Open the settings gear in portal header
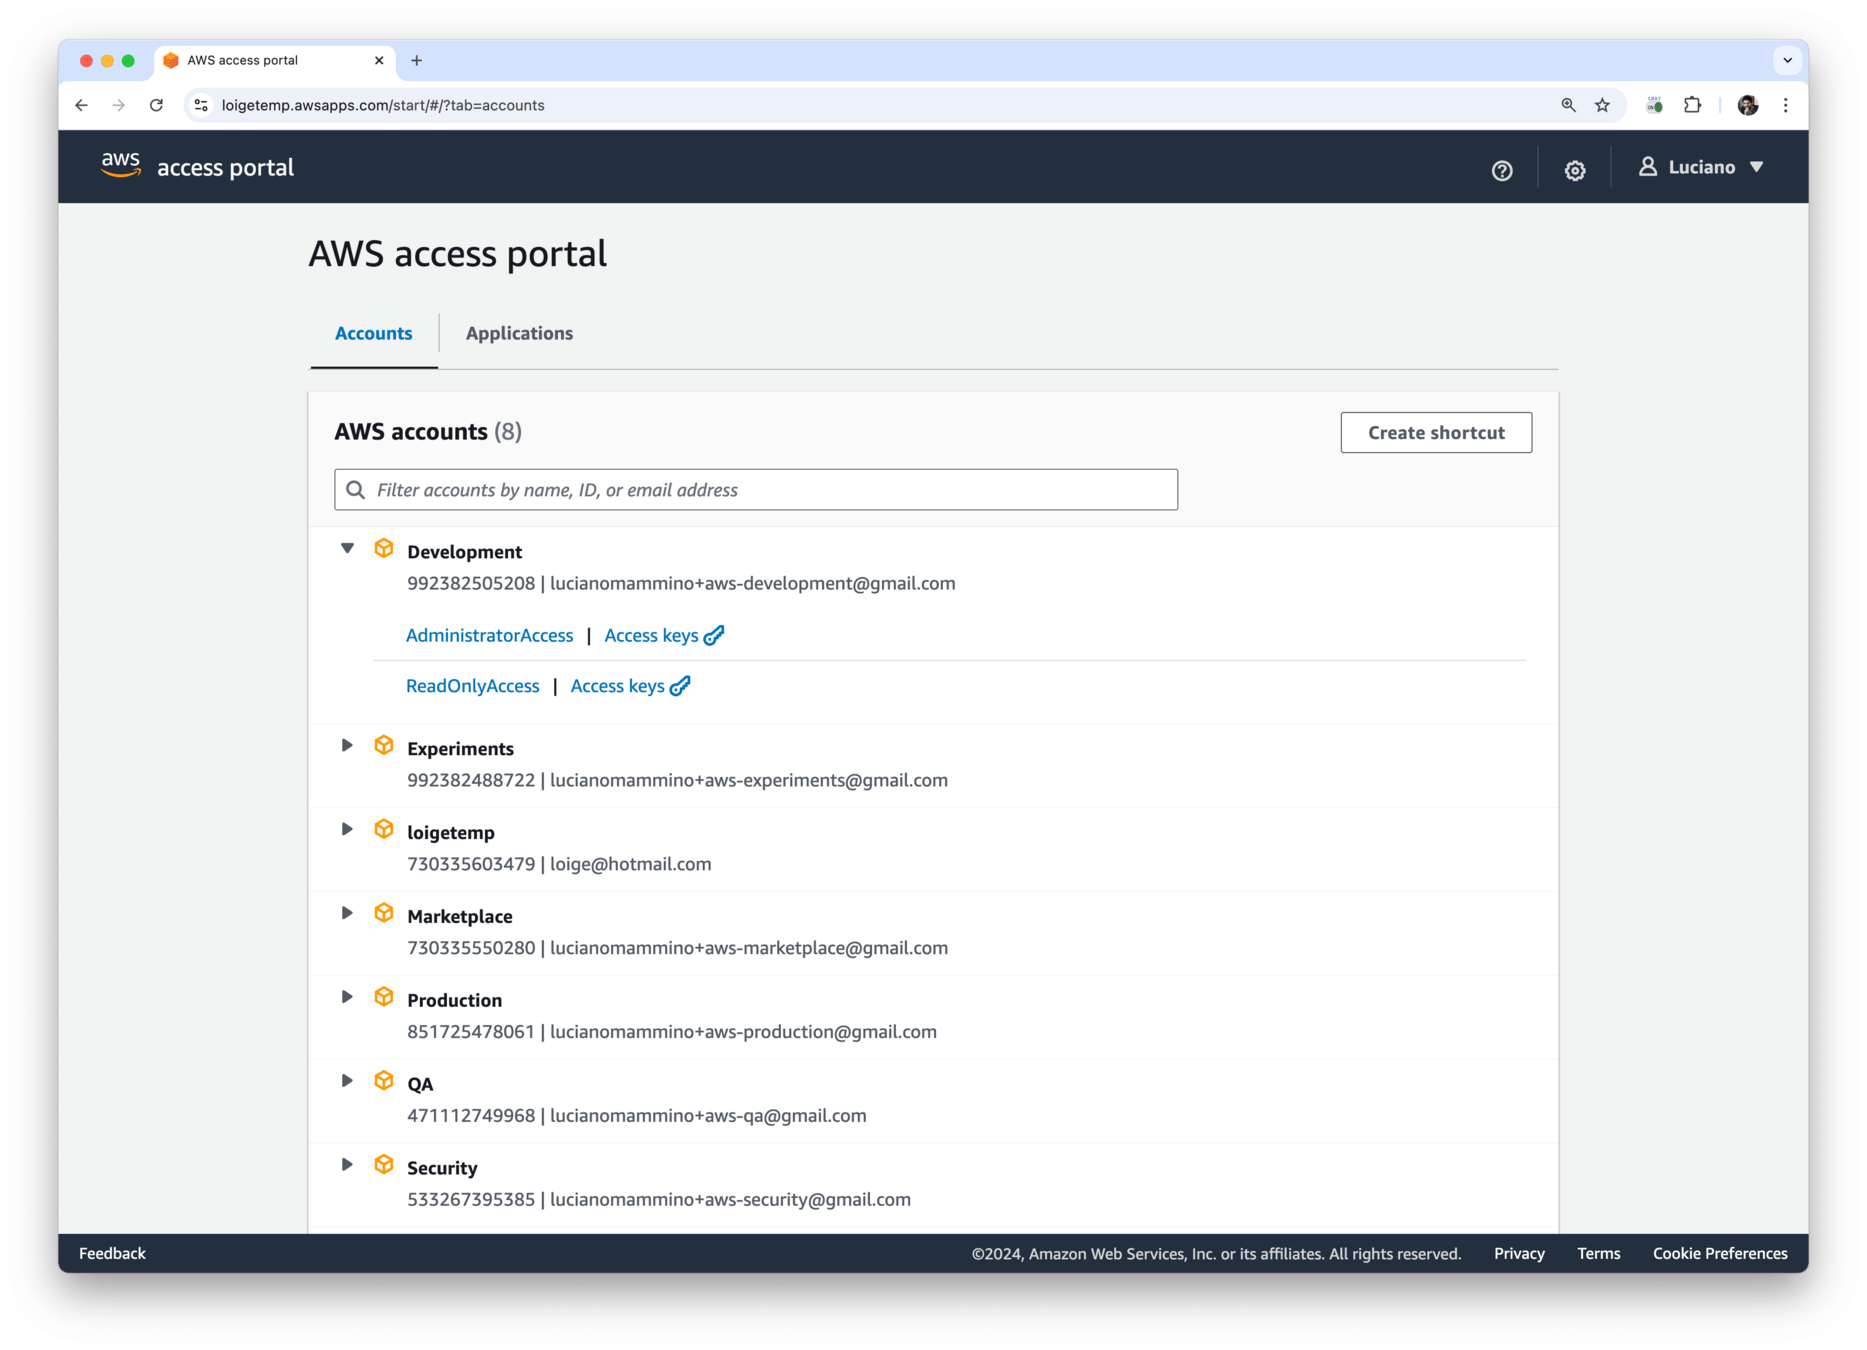Image resolution: width=1867 pixels, height=1350 pixels. coord(1574,170)
